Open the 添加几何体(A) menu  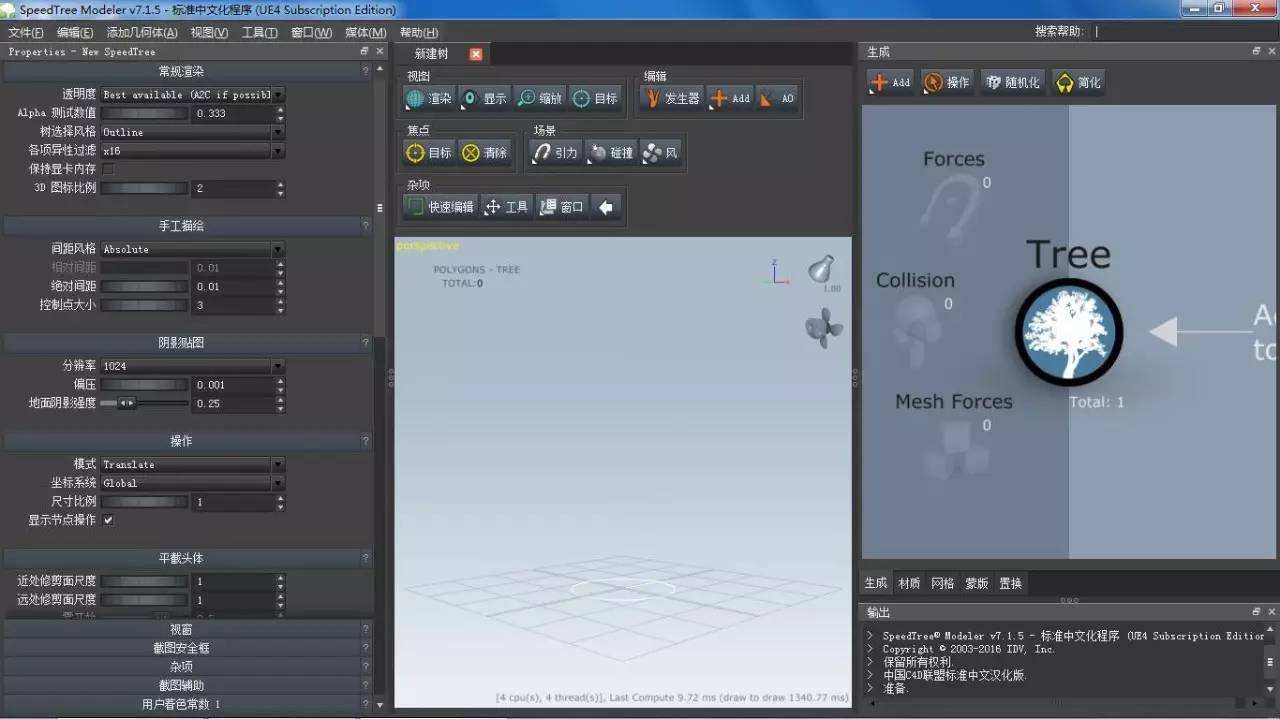tap(142, 32)
